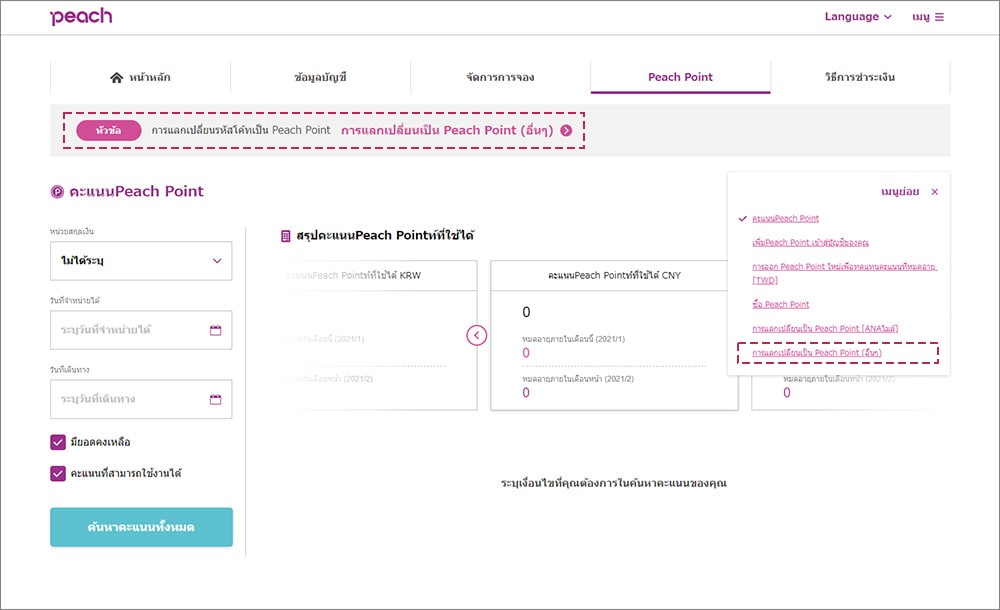Select the Peach Point CNY card header

pyautogui.click(x=614, y=276)
